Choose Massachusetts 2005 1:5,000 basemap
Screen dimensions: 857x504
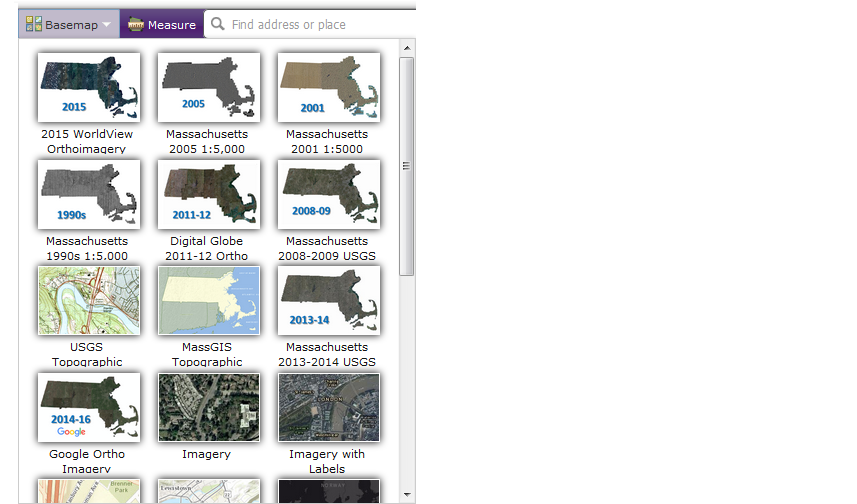tap(208, 87)
